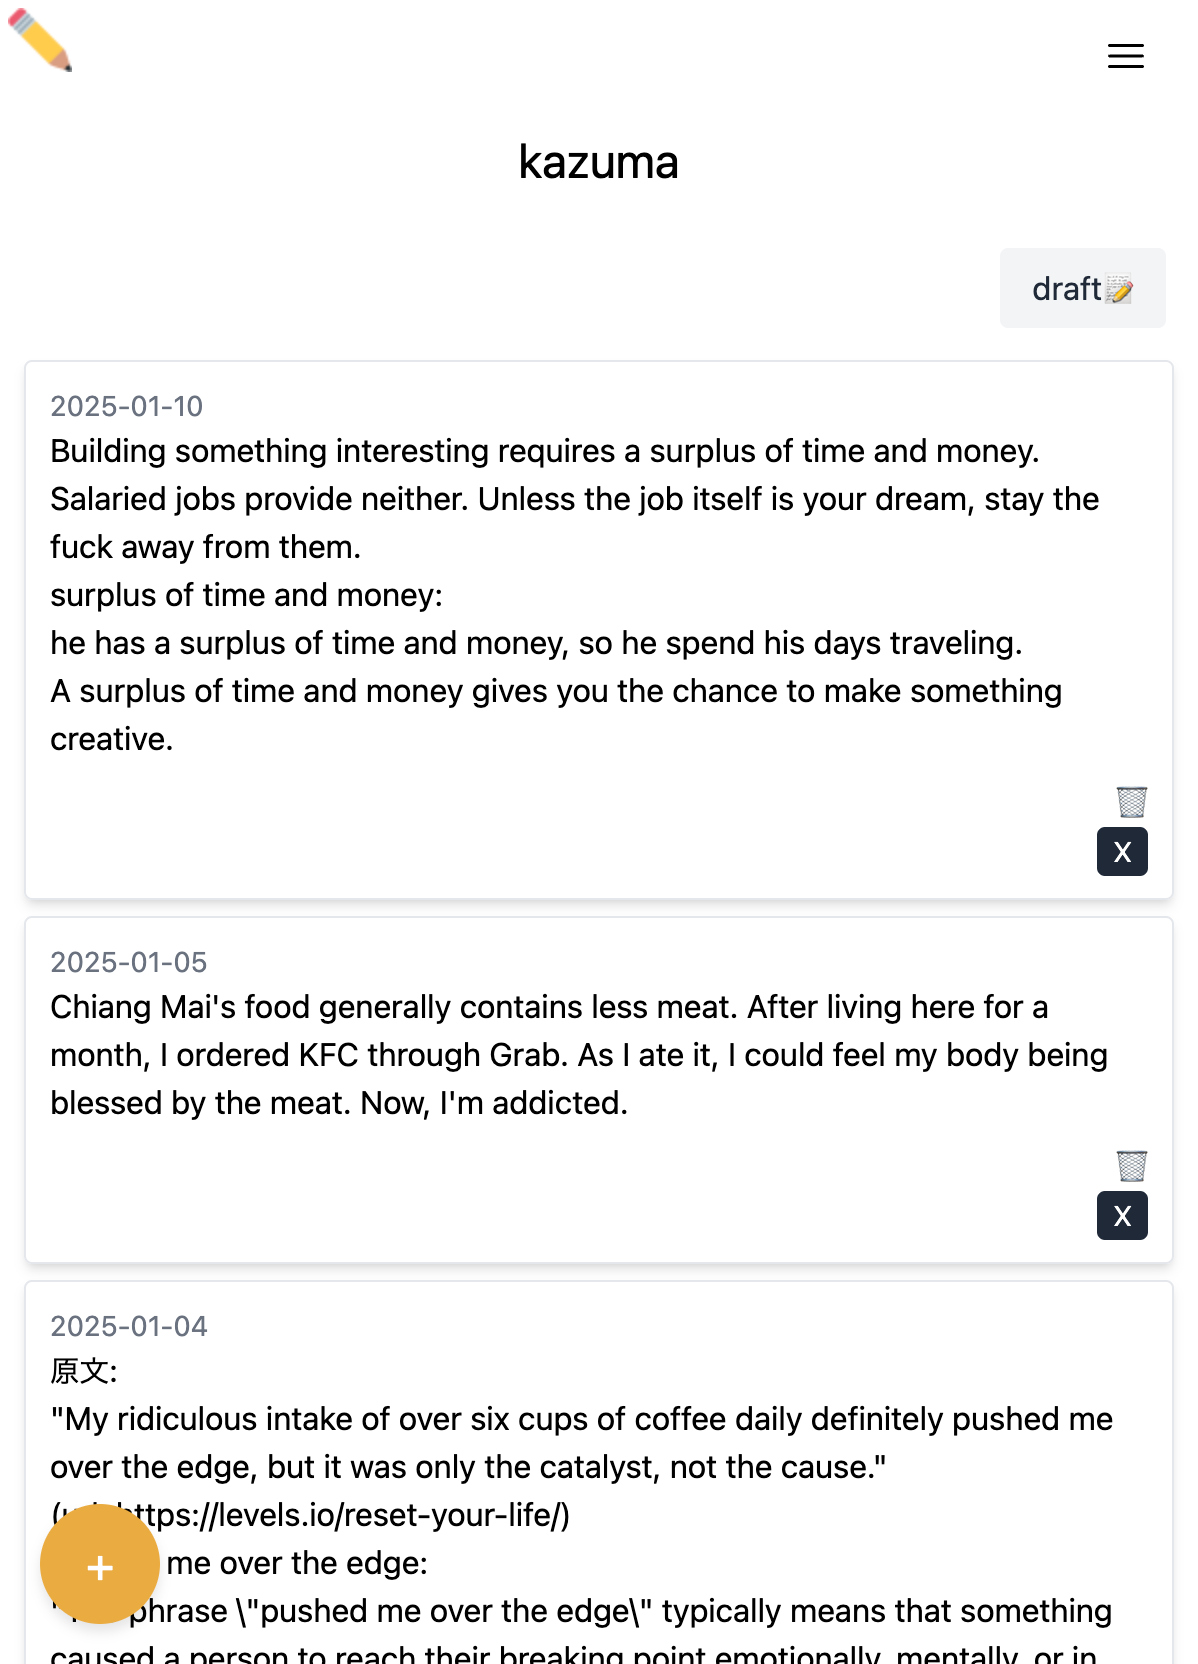Select the 2025-01-04 date label
1198x1664 pixels.
129,1326
